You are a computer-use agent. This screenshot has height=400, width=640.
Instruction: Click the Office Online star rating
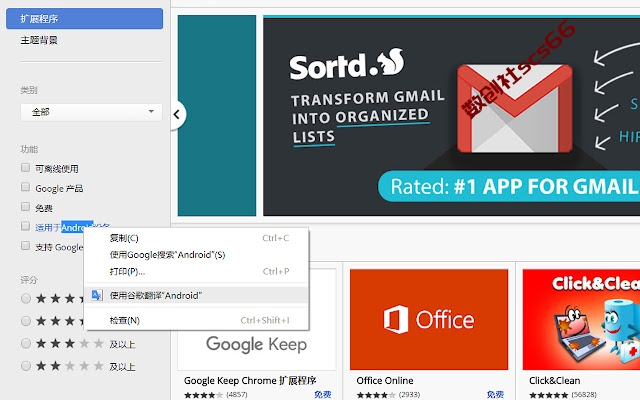(x=376, y=395)
